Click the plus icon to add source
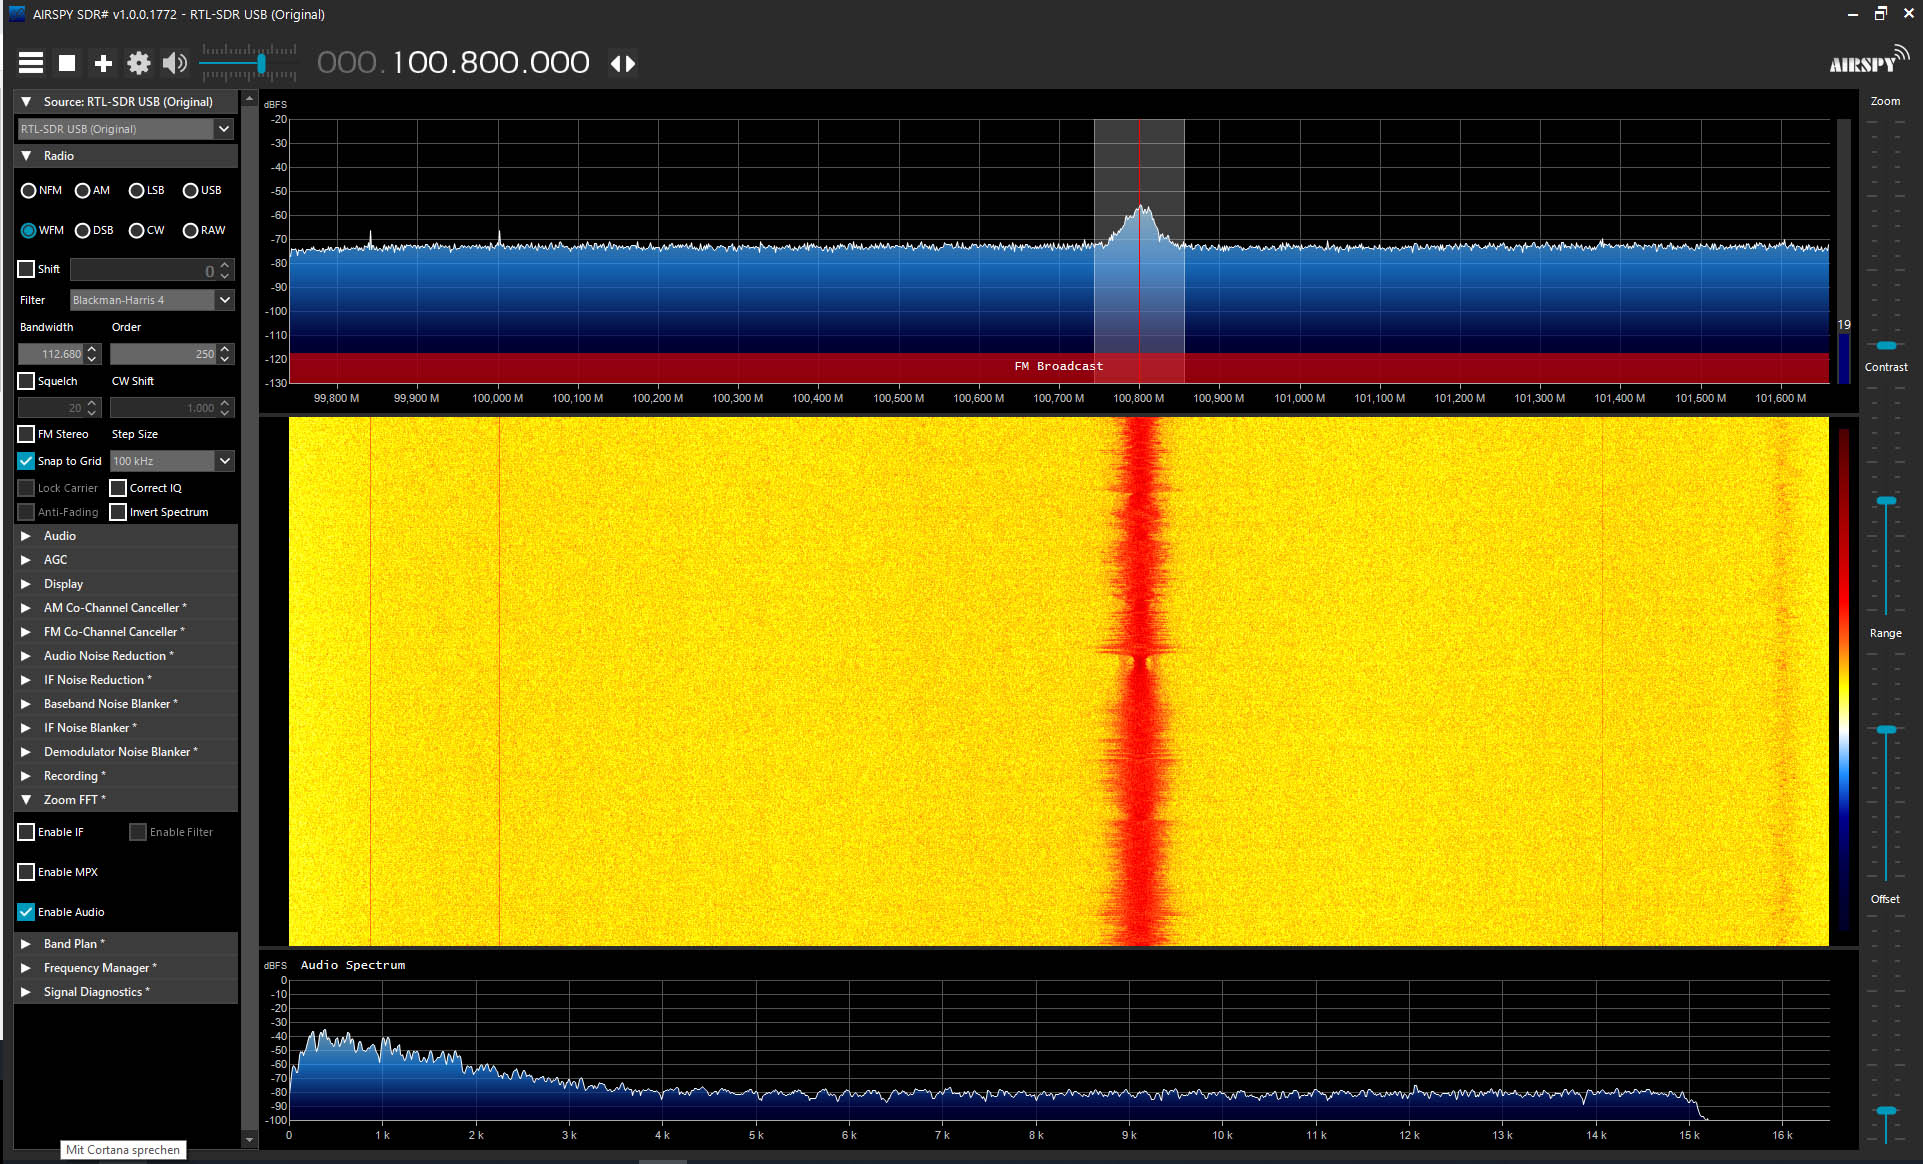Viewport: 1923px width, 1164px height. tap(103, 63)
